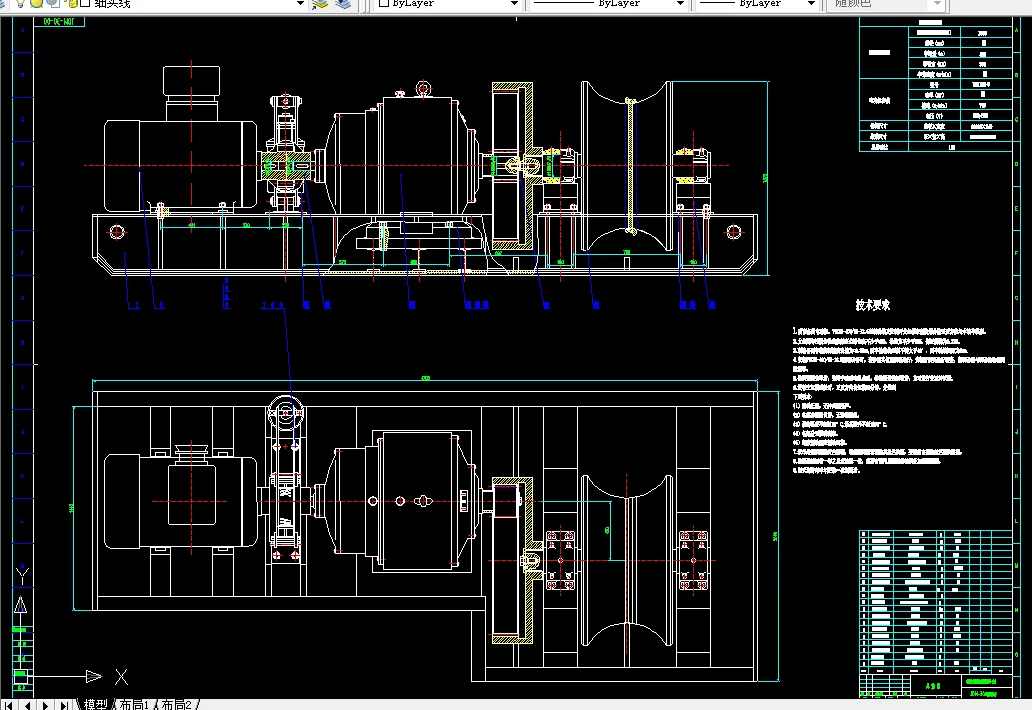Switch to the 模型 tab
This screenshot has width=1032, height=710.
click(x=95, y=705)
